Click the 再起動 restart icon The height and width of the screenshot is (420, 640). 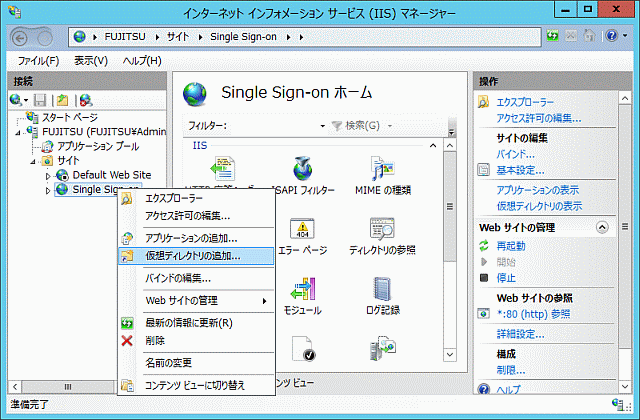tap(484, 246)
